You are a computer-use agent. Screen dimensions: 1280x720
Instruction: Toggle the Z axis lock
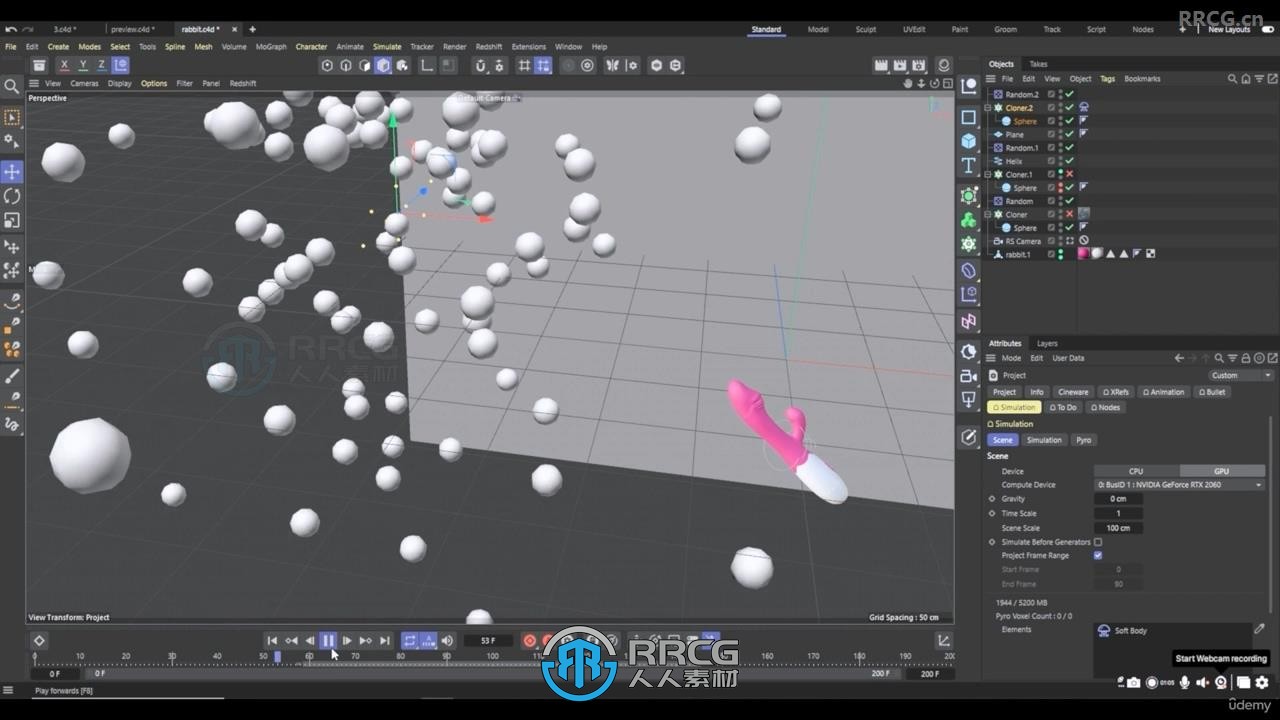click(x=101, y=65)
